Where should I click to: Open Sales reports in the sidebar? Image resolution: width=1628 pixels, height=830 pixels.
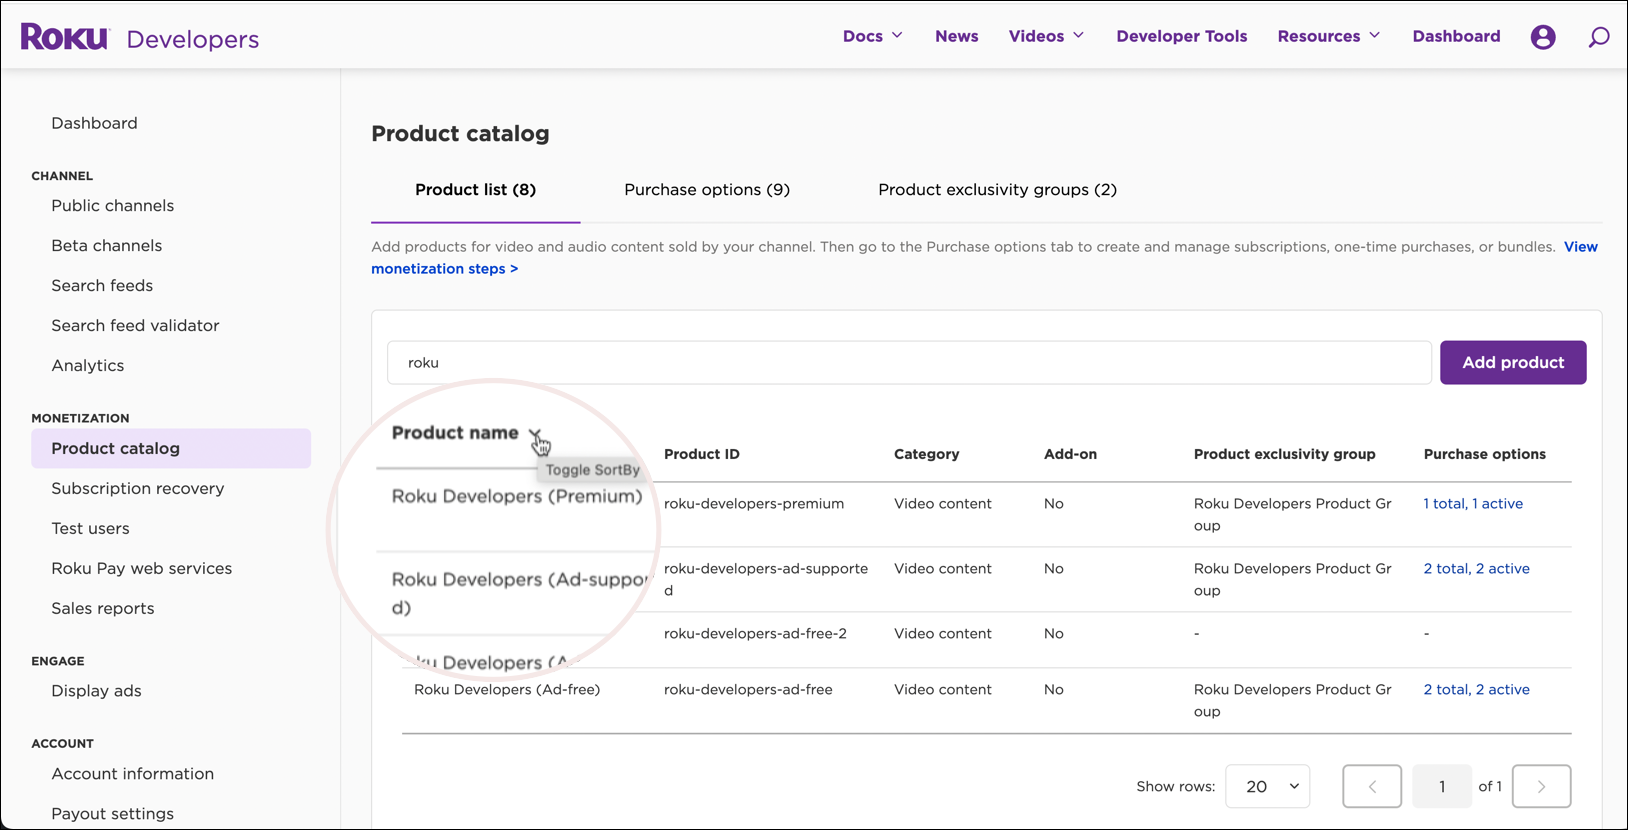(x=103, y=608)
